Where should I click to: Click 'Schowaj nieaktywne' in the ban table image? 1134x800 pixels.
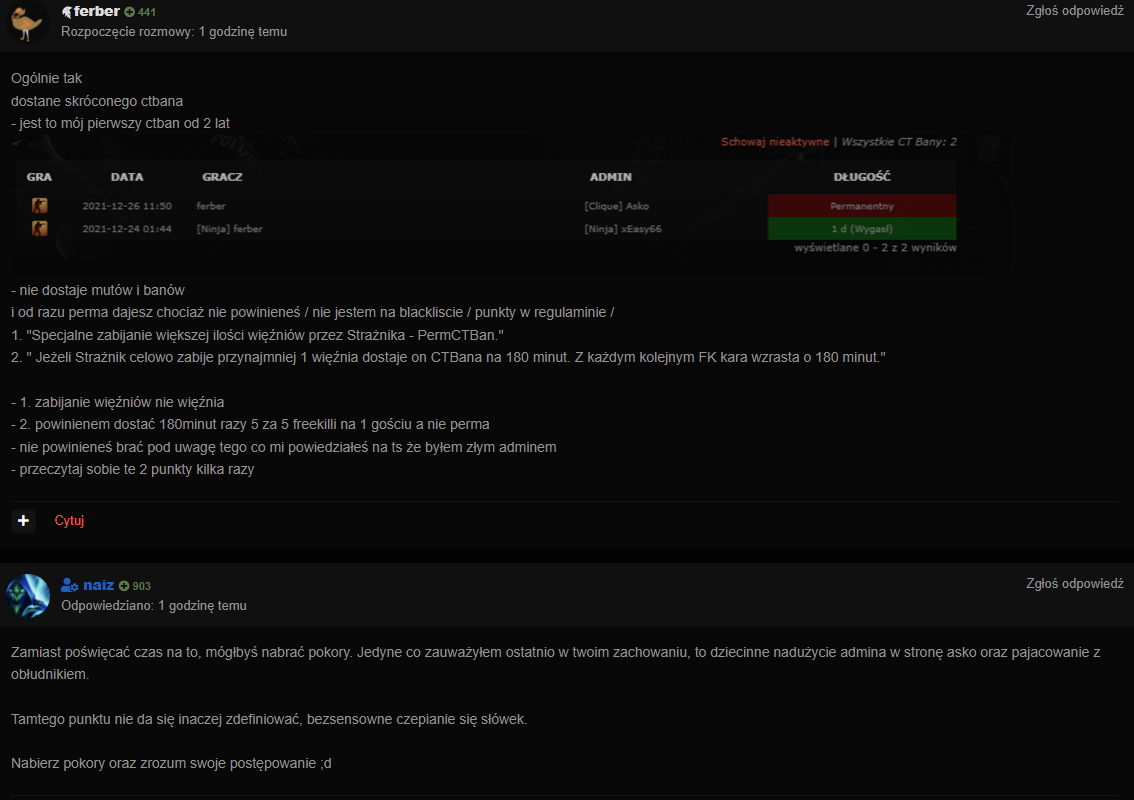[x=775, y=142]
